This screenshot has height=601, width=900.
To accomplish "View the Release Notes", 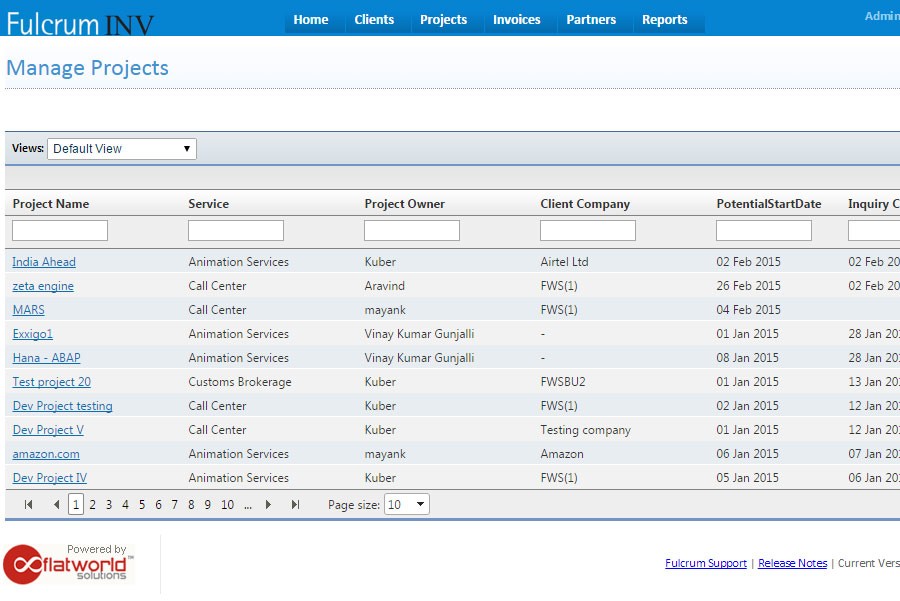I will 792,563.
